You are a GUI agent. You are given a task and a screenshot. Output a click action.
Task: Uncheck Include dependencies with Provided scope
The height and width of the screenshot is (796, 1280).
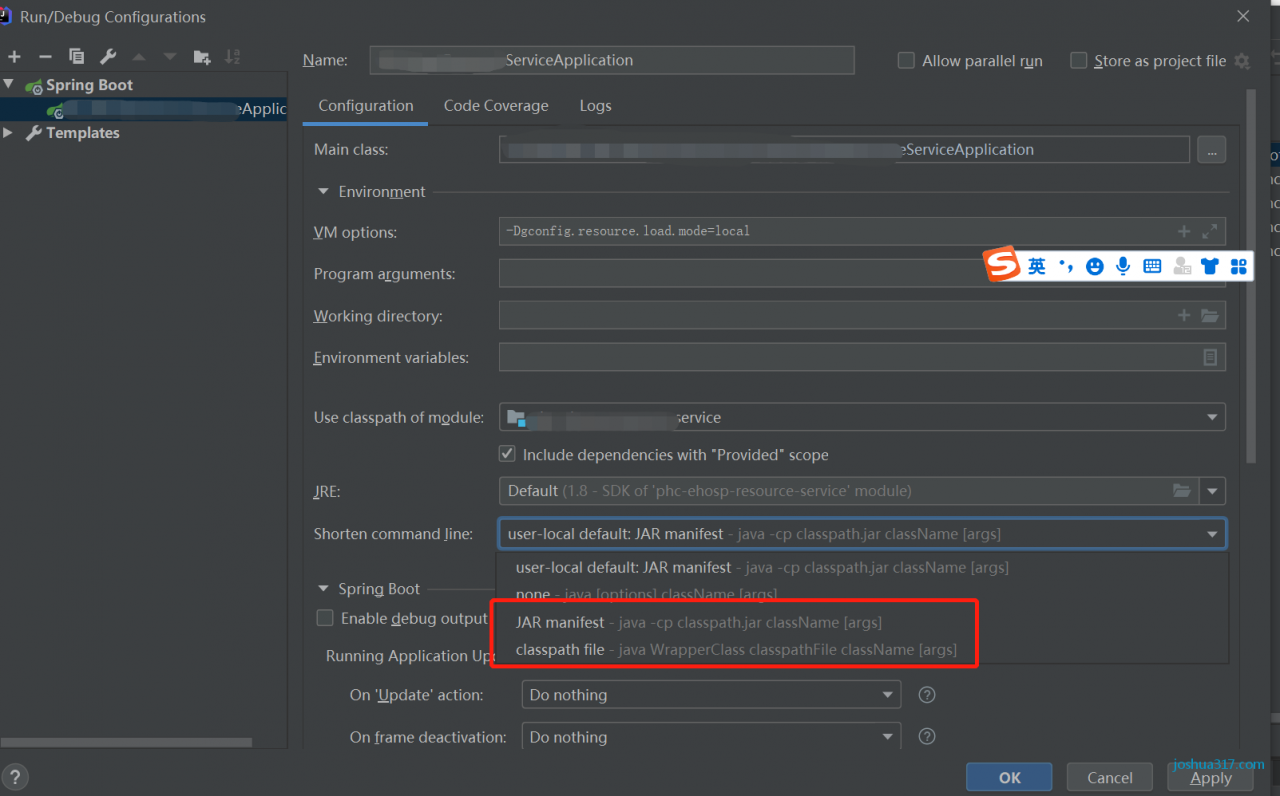point(507,454)
